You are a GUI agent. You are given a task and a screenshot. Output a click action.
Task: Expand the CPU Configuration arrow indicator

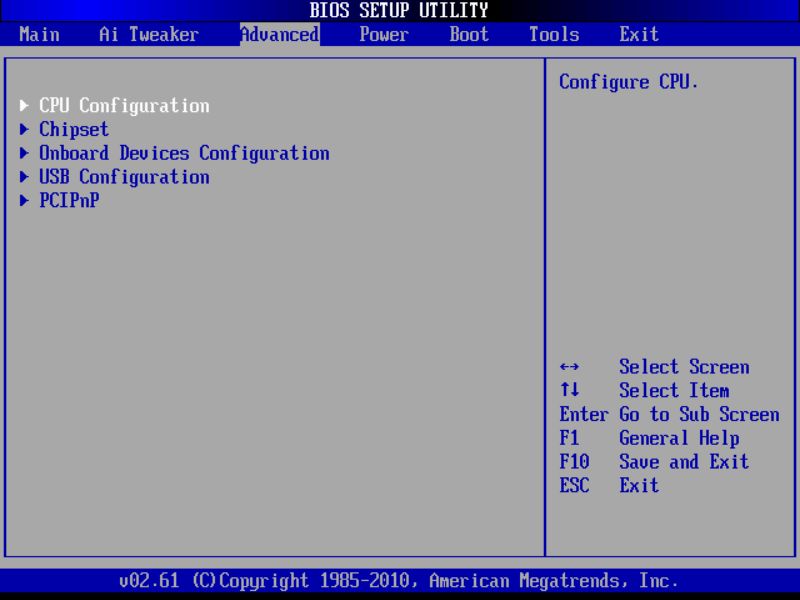coord(24,105)
